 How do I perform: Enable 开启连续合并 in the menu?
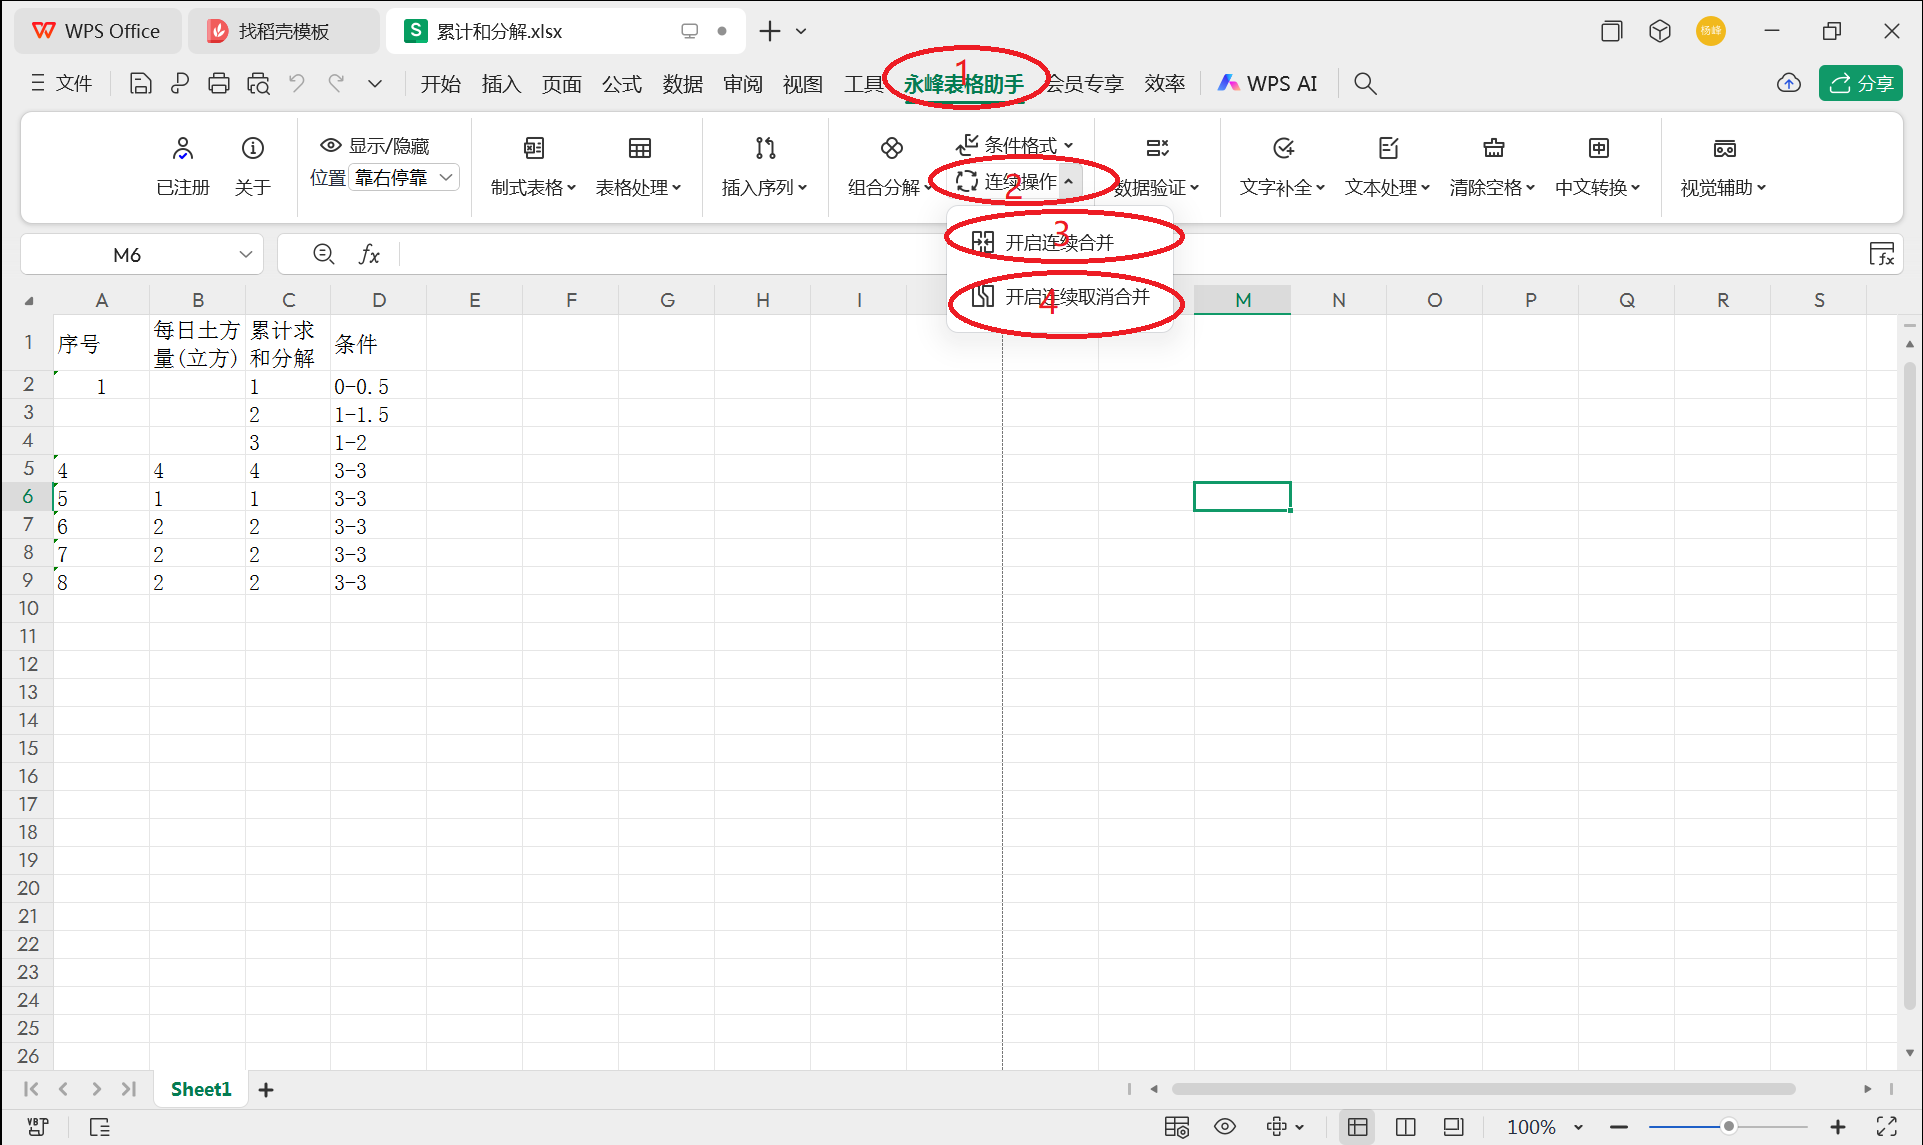(1063, 239)
